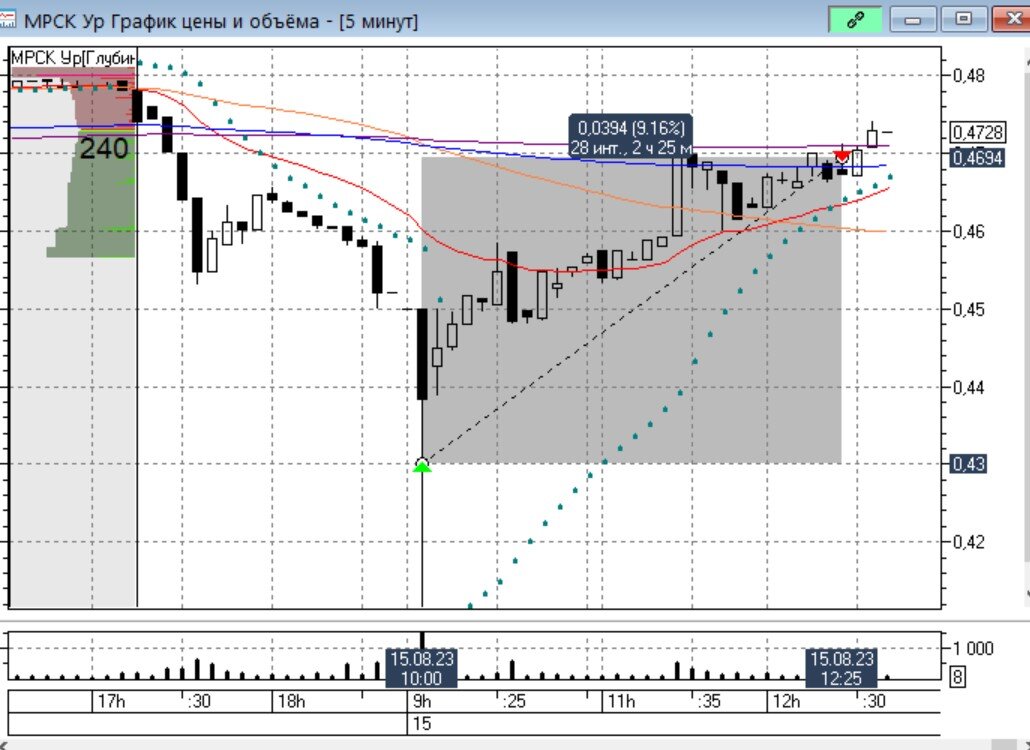
Task: Click the highlighted 0,4694 price label
Action: click(x=977, y=158)
